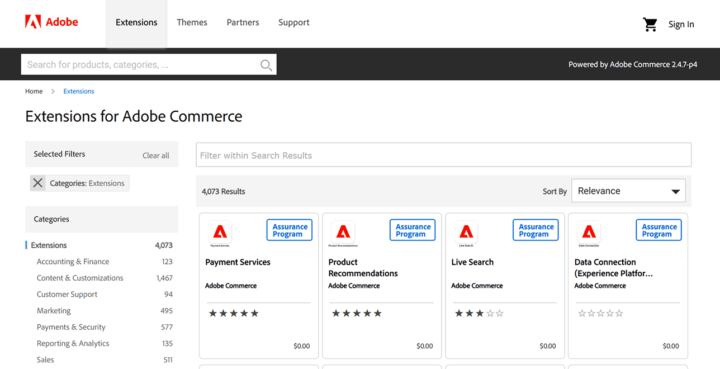This screenshot has width=720, height=369.
Task: Click Assurance Program badge on Product Recommendations
Action: pos(412,230)
